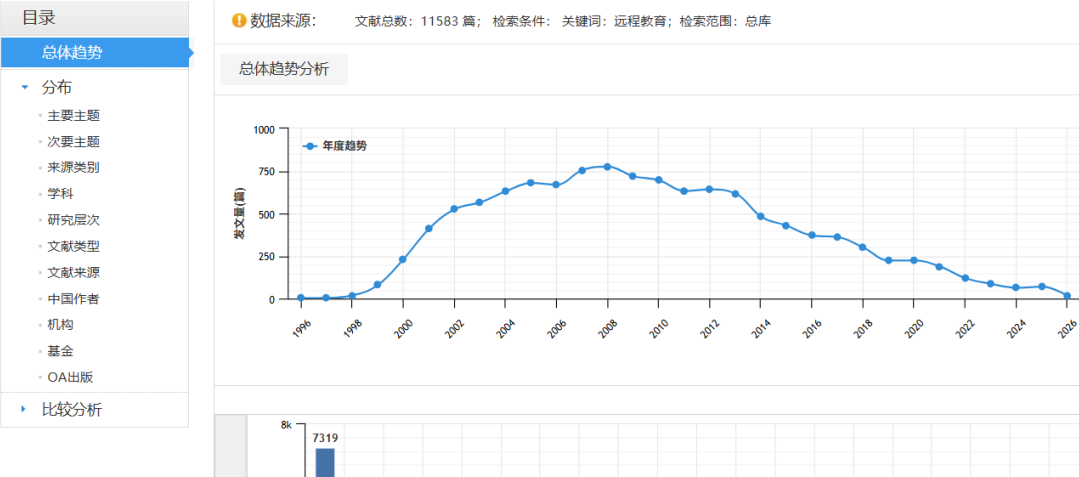The height and width of the screenshot is (477, 1079).
Task: Open 研究层次 distribution
Action: tap(74, 220)
